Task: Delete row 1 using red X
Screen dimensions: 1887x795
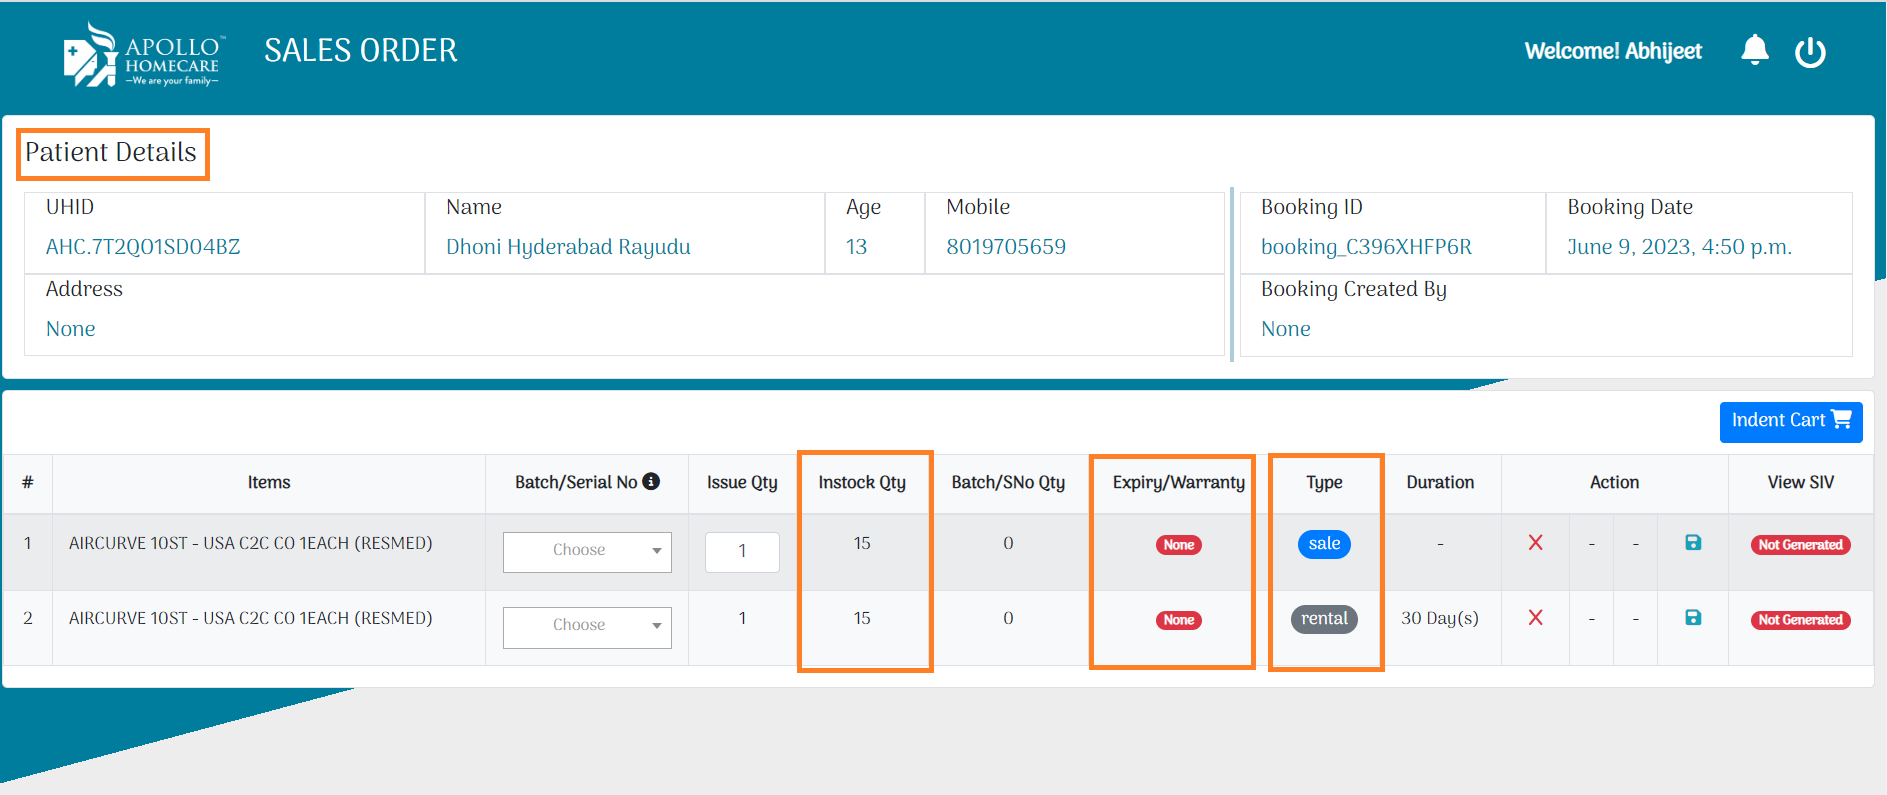Action: tap(1535, 543)
